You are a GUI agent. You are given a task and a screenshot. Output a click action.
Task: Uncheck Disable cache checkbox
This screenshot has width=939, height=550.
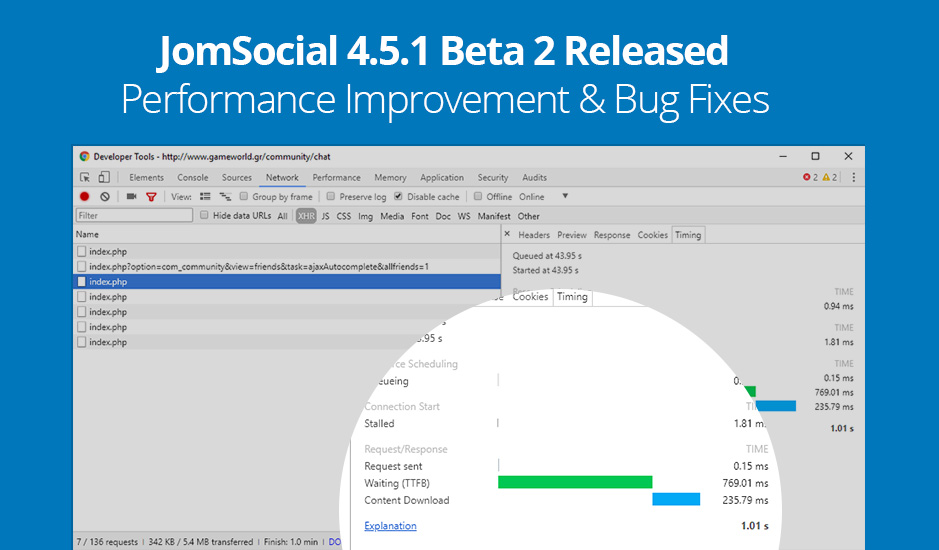398,196
